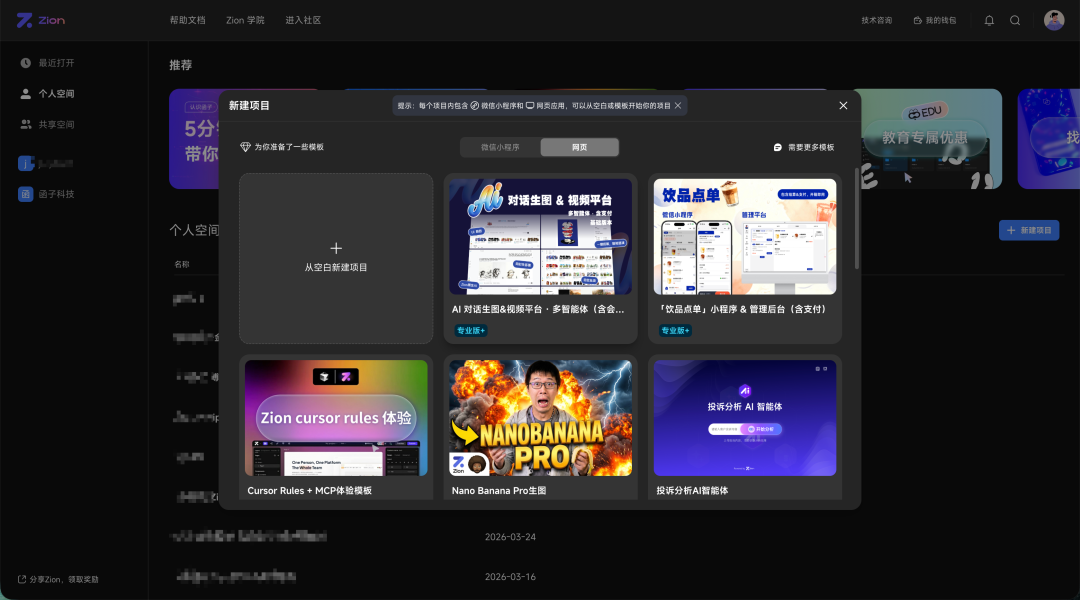Viewport: 1080px width, 600px height.
Task: Click the share icon beside 分享Zion
Action: click(21, 579)
